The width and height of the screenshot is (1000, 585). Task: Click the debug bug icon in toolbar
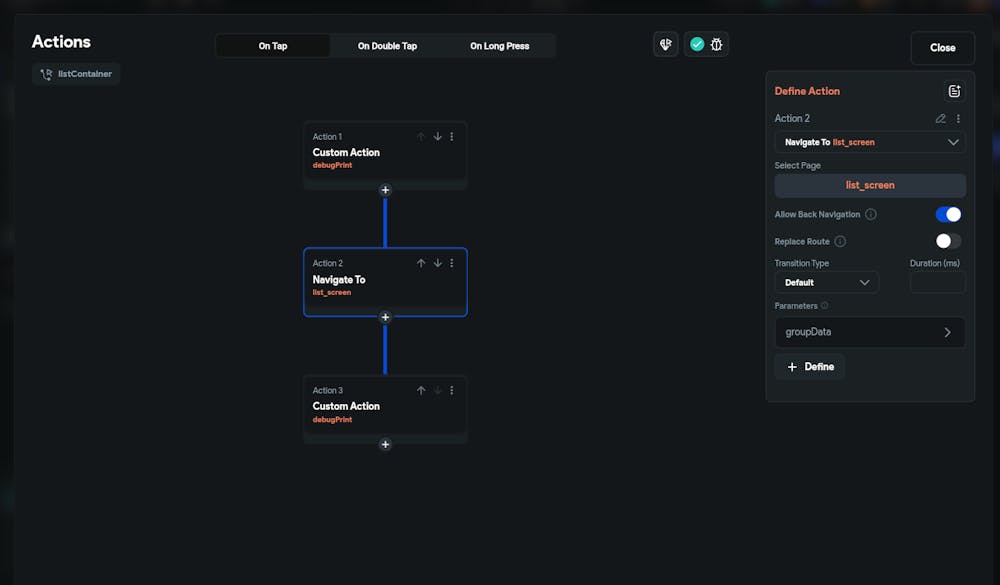click(x=717, y=45)
